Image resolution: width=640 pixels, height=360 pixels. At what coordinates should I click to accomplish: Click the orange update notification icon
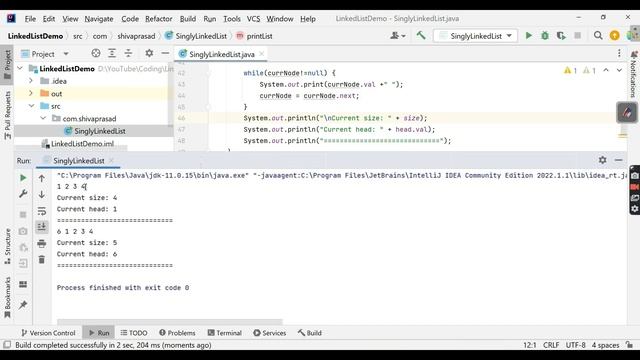pos(614,36)
